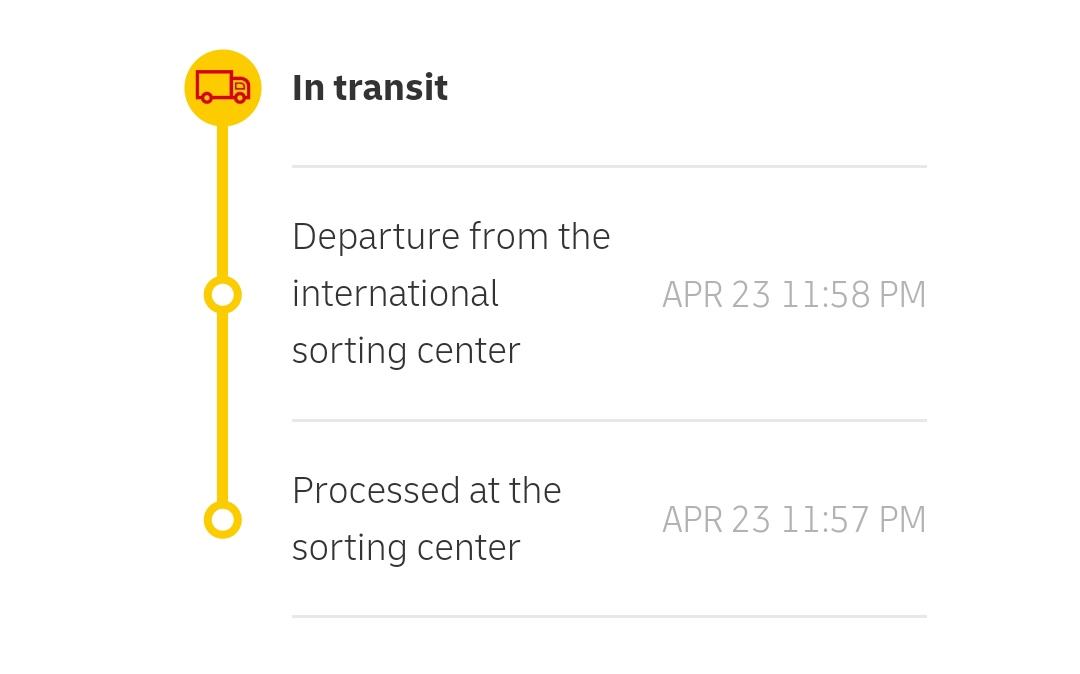Viewport: 1080px width, 674px height.
Task: Select the "In transit" status heading
Action: [370, 88]
